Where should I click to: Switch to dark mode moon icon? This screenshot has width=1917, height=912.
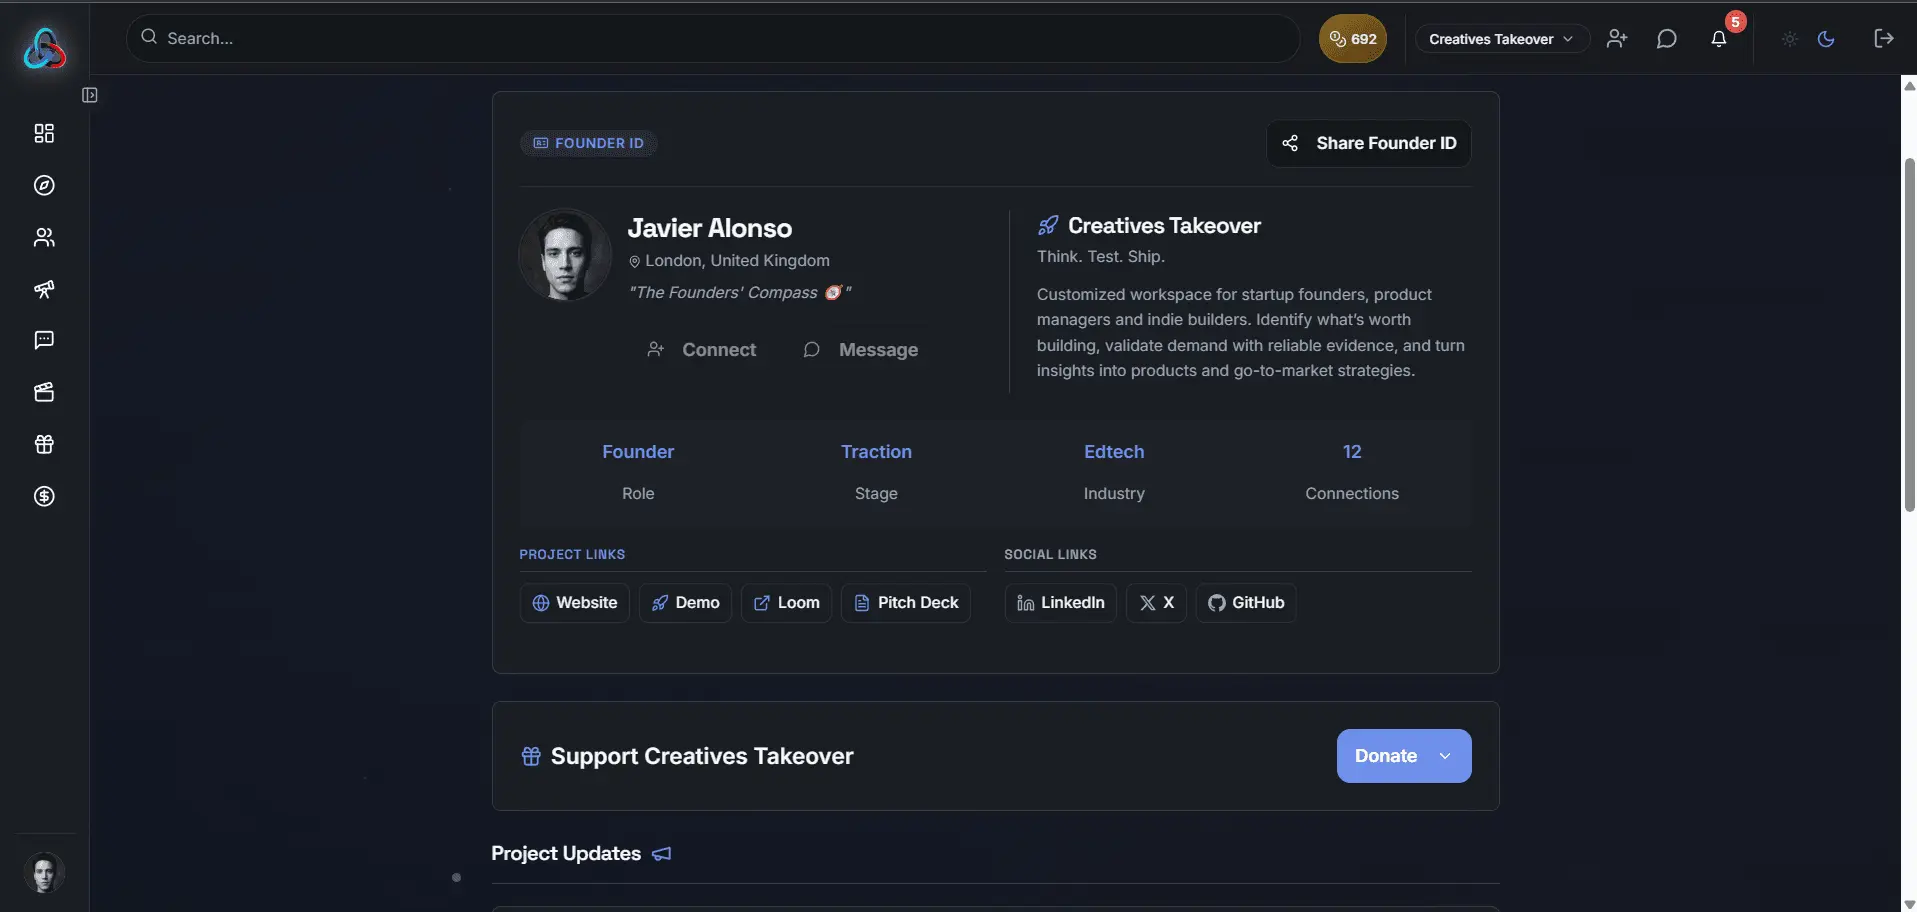(1826, 39)
